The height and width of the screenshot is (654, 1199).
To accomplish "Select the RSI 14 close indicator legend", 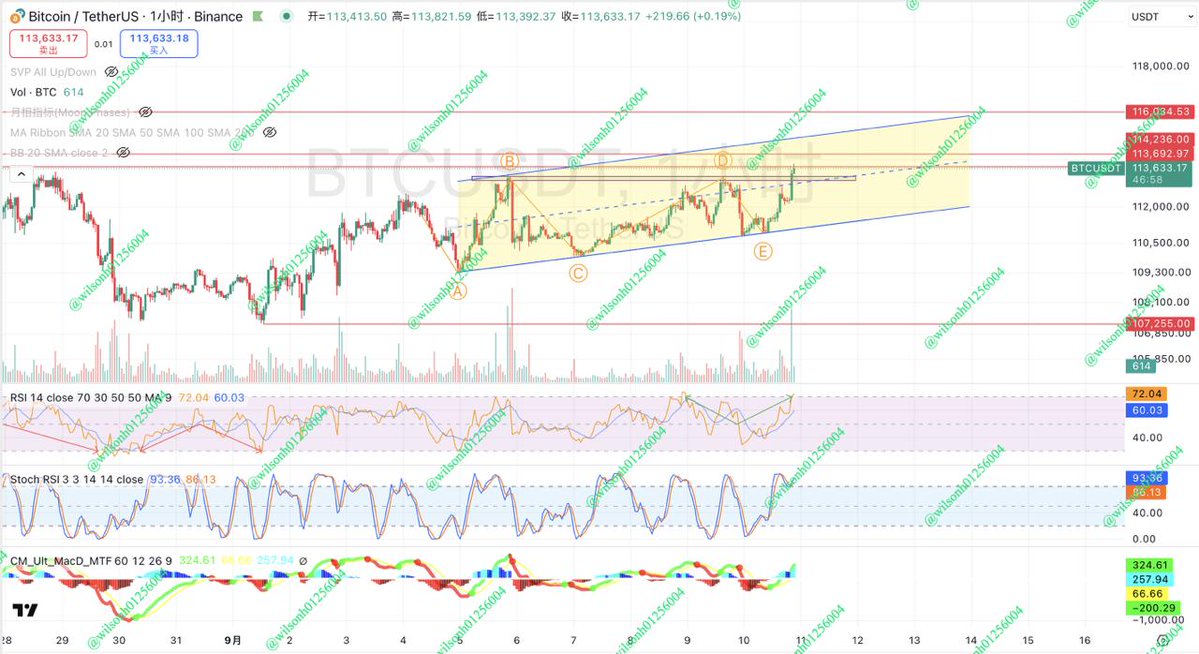I will click(x=91, y=398).
